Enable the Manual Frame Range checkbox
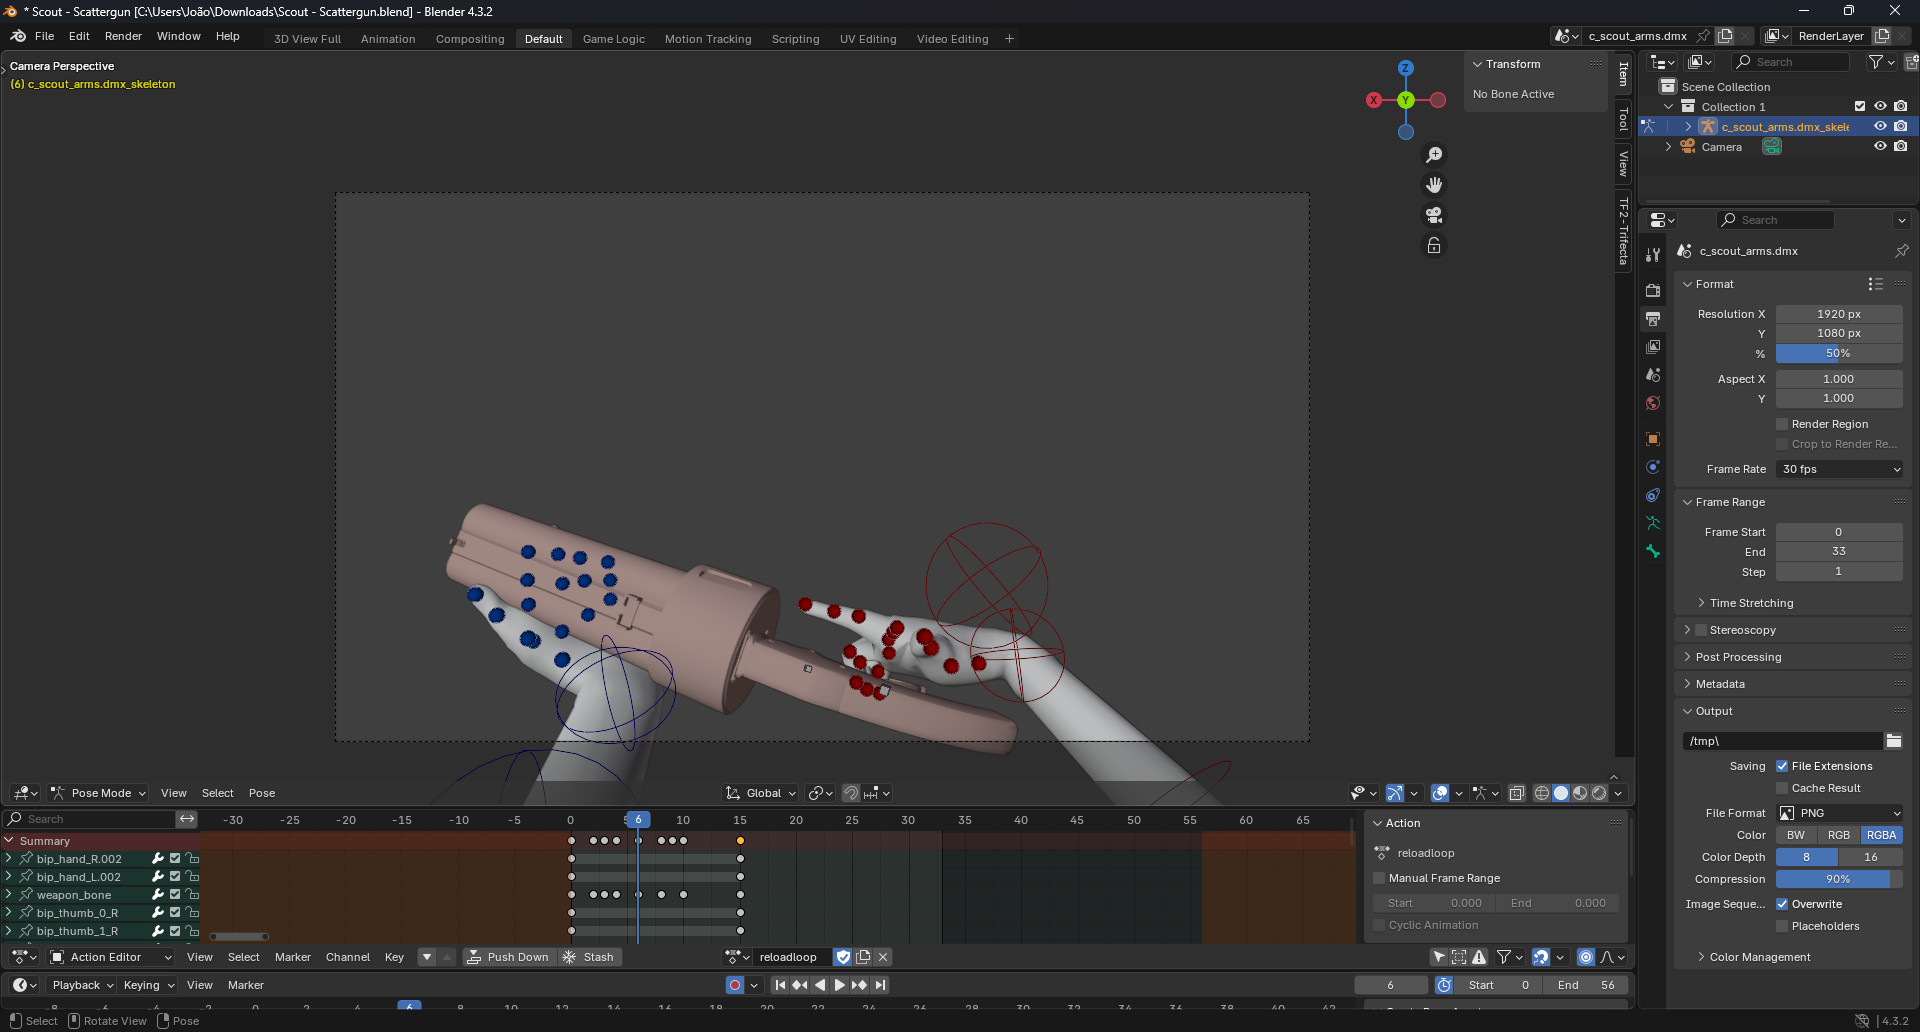The width and height of the screenshot is (1920, 1032). pyautogui.click(x=1380, y=878)
